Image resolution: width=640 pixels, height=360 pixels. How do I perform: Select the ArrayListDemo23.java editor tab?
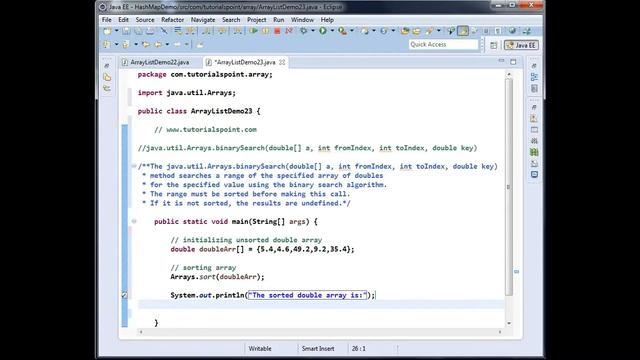[x=244, y=62]
